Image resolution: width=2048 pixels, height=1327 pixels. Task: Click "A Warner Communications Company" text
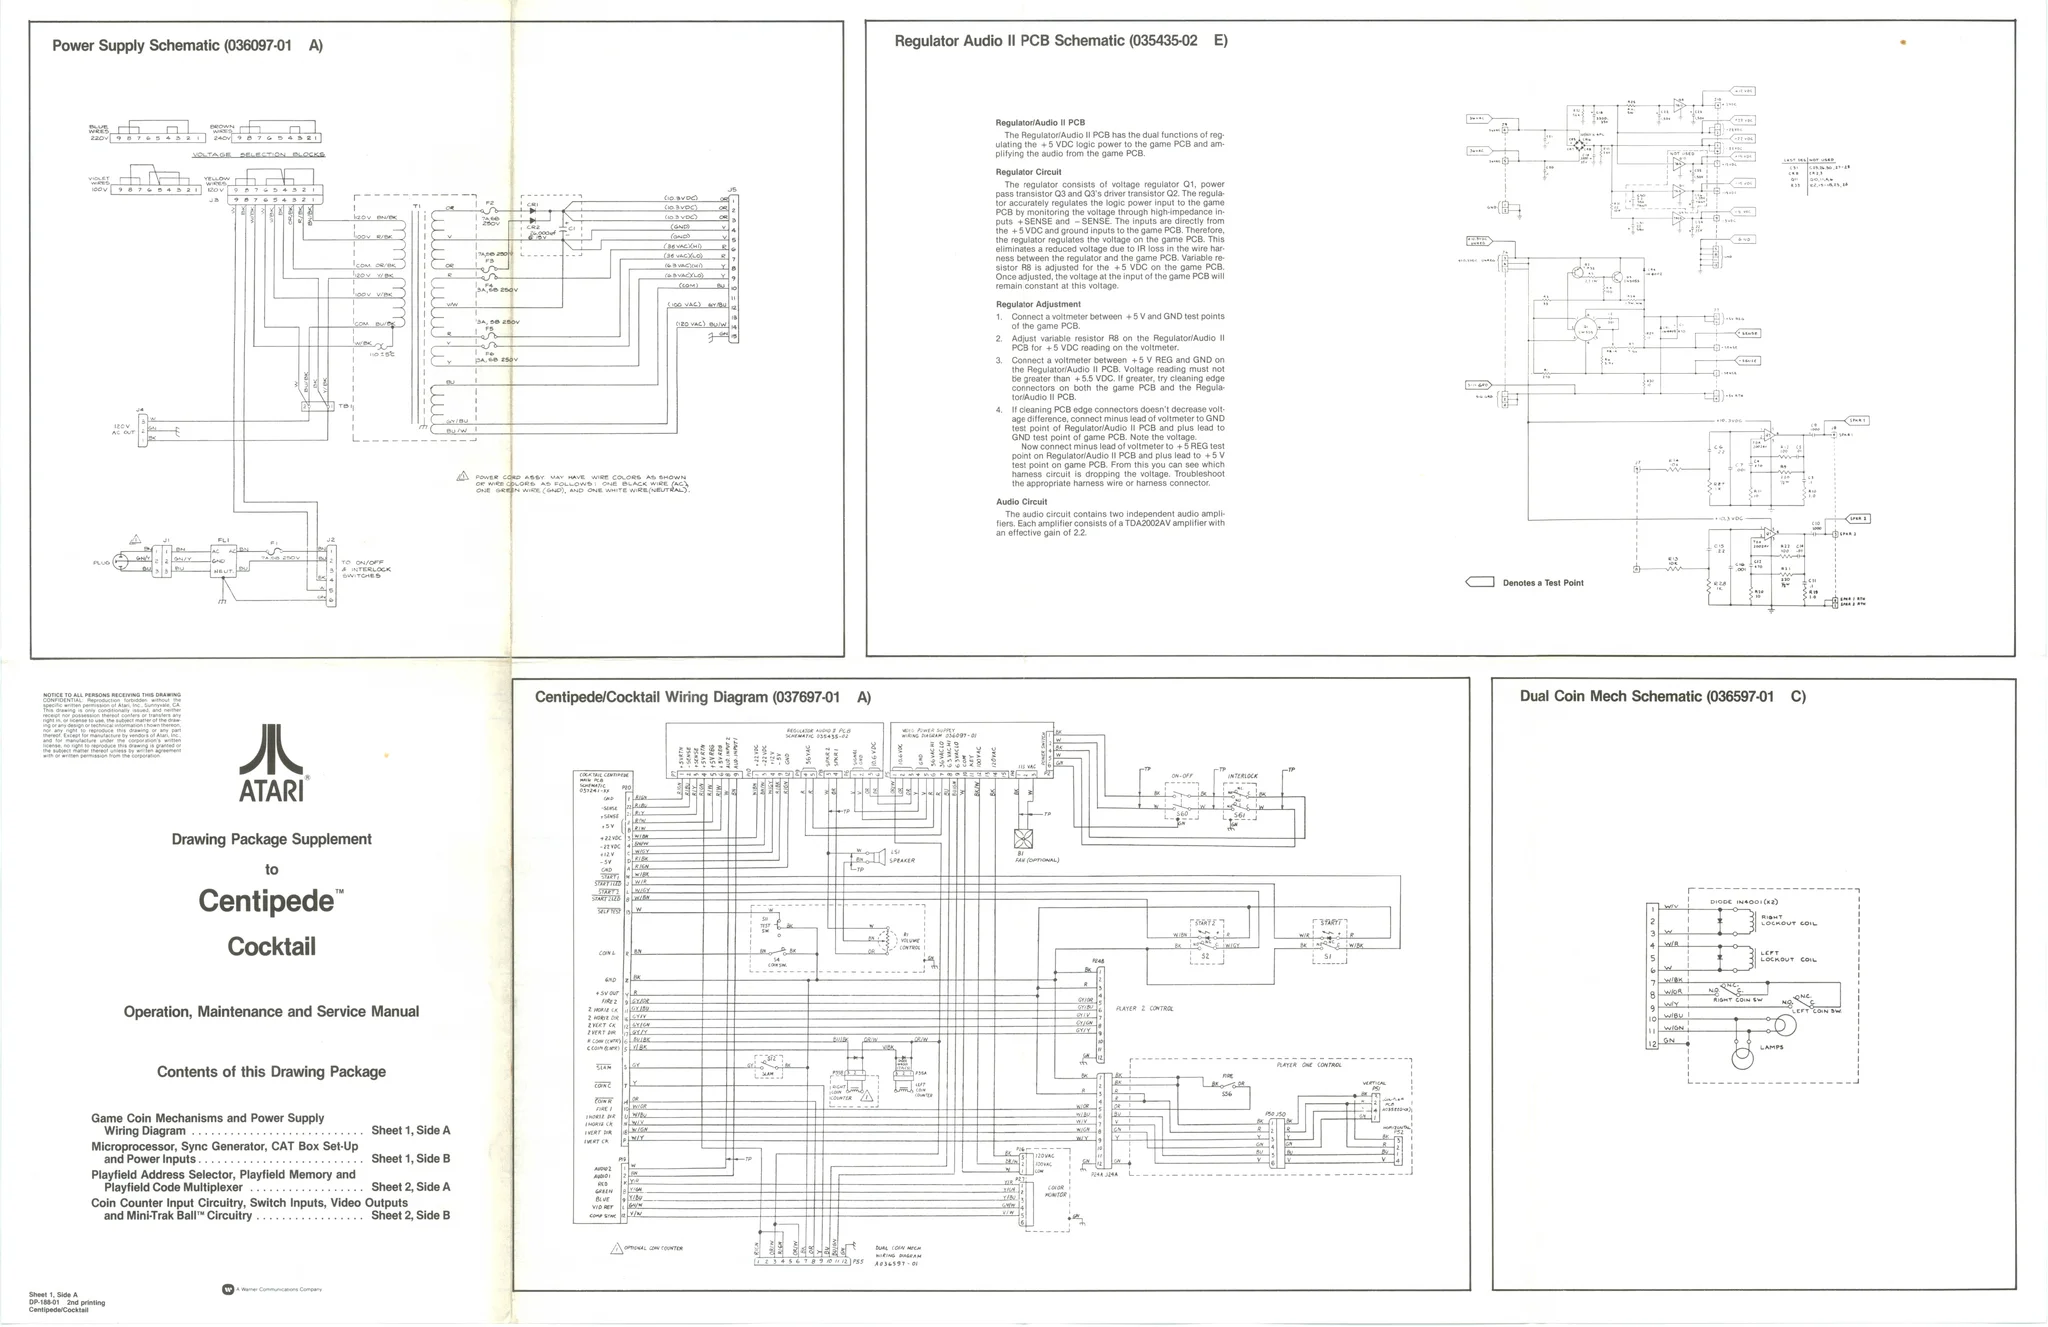[x=279, y=1289]
